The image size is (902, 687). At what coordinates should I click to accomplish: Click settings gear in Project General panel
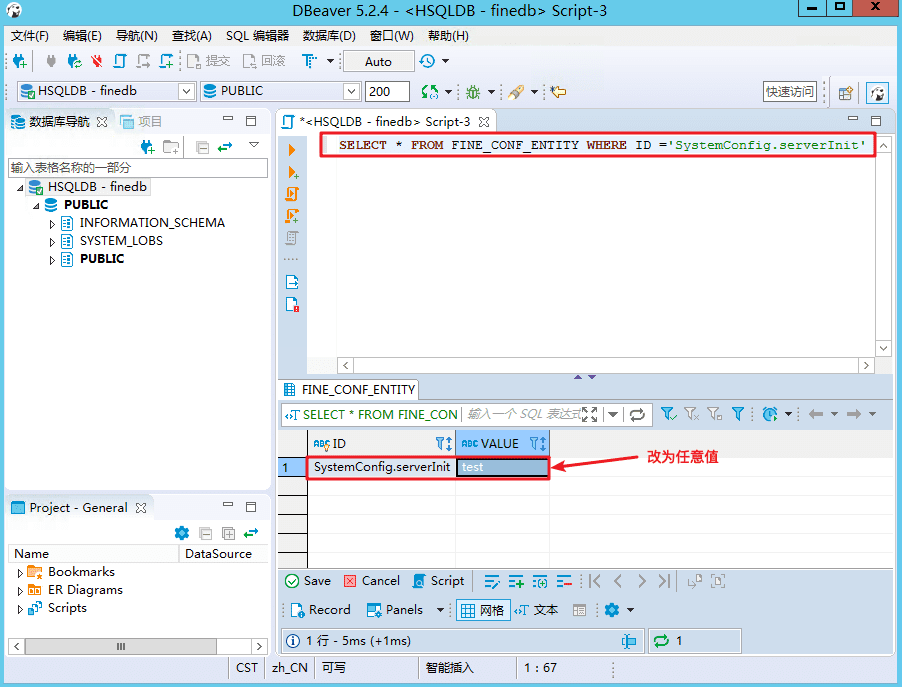pyautogui.click(x=182, y=533)
